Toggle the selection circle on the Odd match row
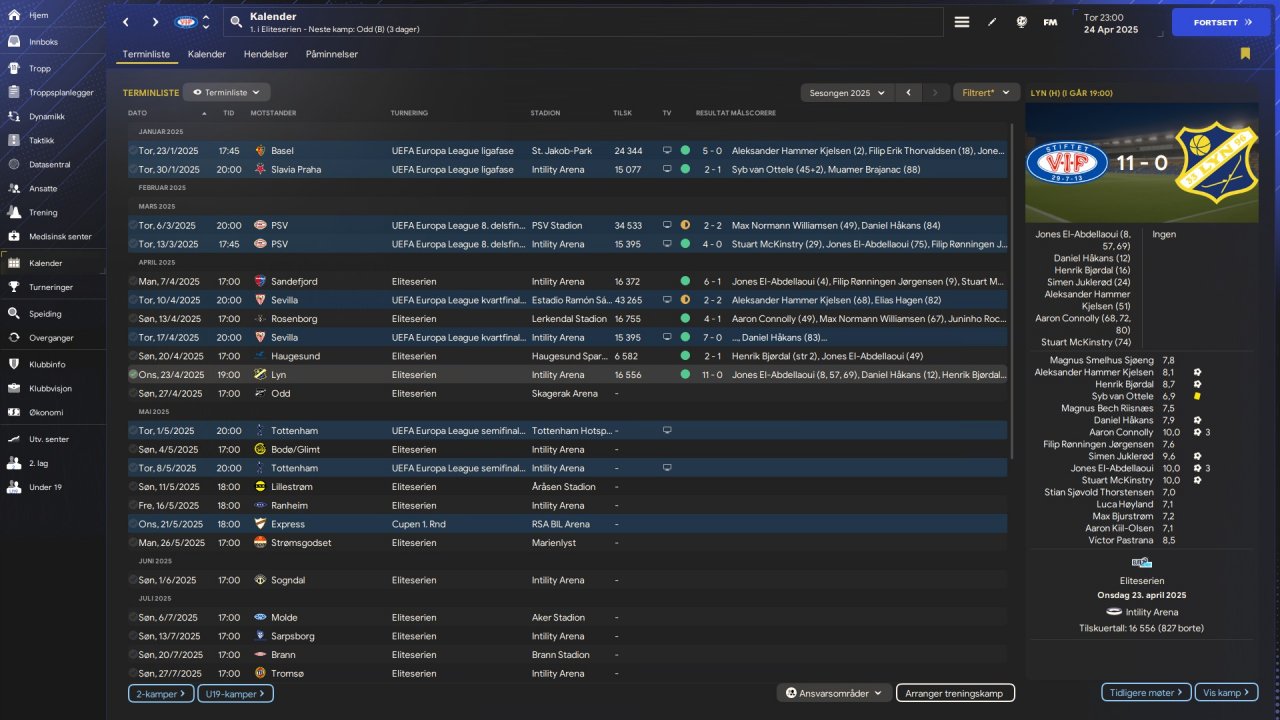Image resolution: width=1280 pixels, height=720 pixels. click(x=133, y=393)
